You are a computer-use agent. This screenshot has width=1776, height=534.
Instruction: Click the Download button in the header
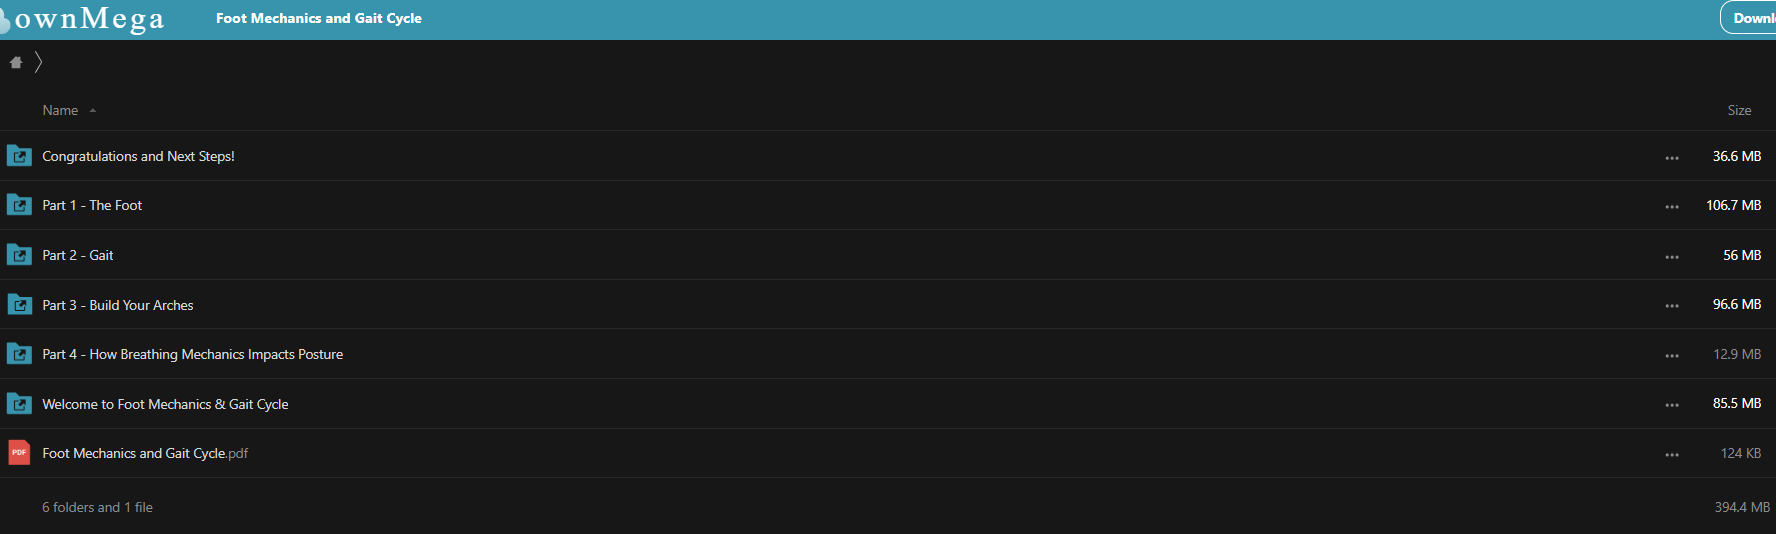point(1748,18)
